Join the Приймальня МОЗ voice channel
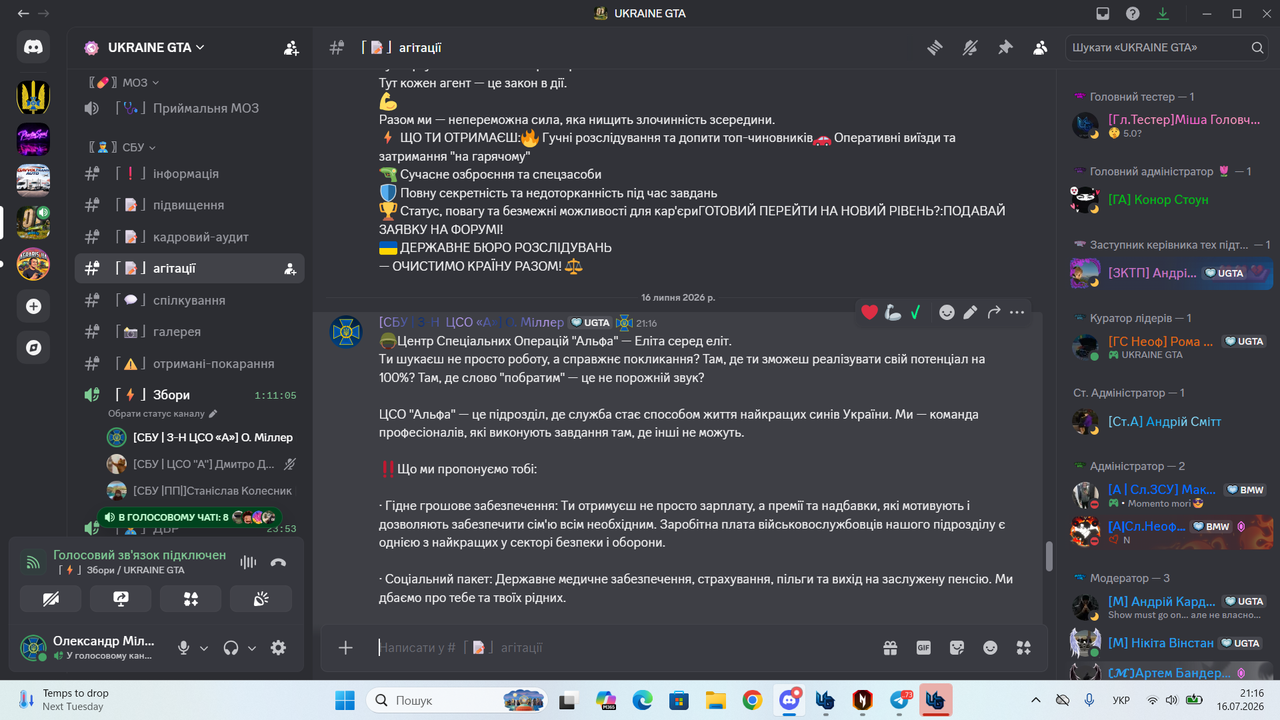The height and width of the screenshot is (720, 1280). [x=190, y=108]
